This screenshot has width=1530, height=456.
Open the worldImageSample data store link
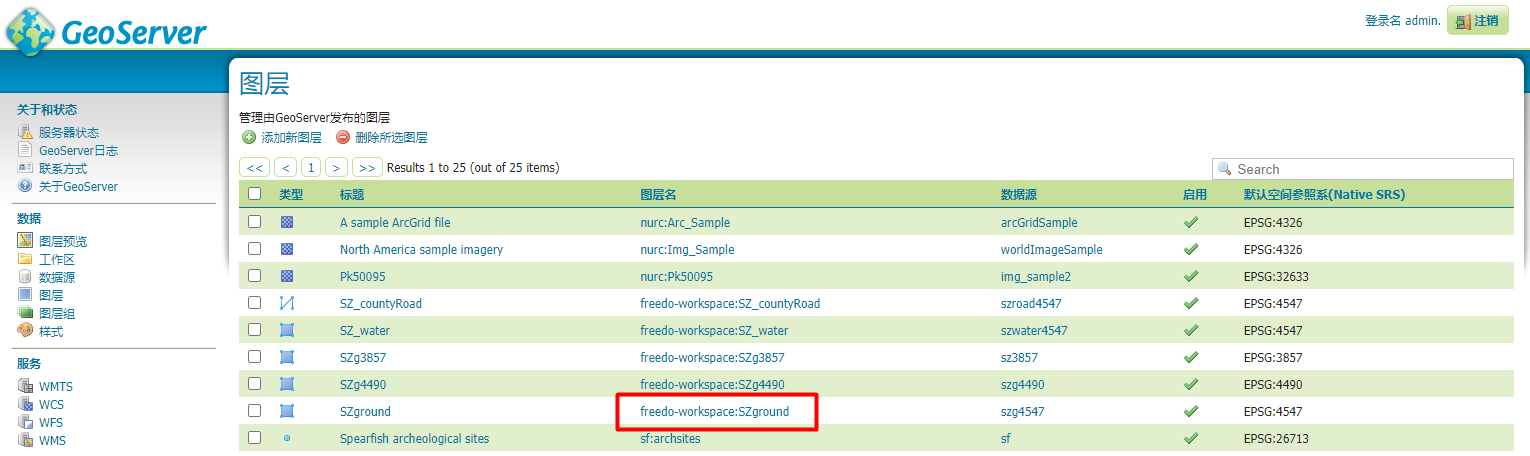coord(1051,249)
